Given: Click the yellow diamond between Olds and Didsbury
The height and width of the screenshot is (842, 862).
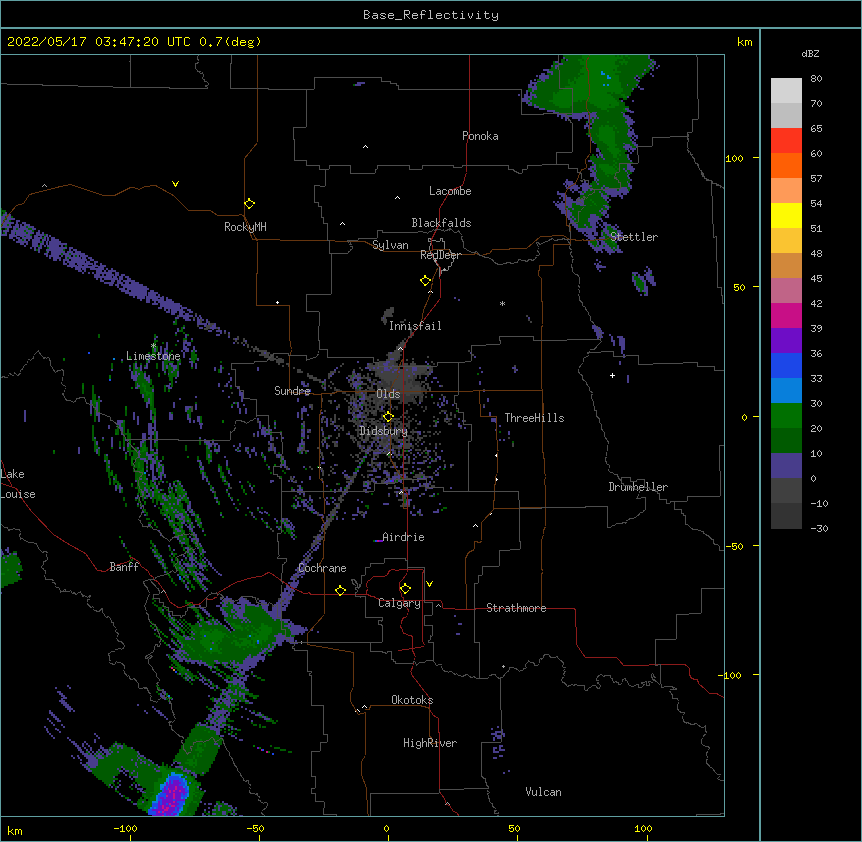Looking at the screenshot, I should (388, 417).
